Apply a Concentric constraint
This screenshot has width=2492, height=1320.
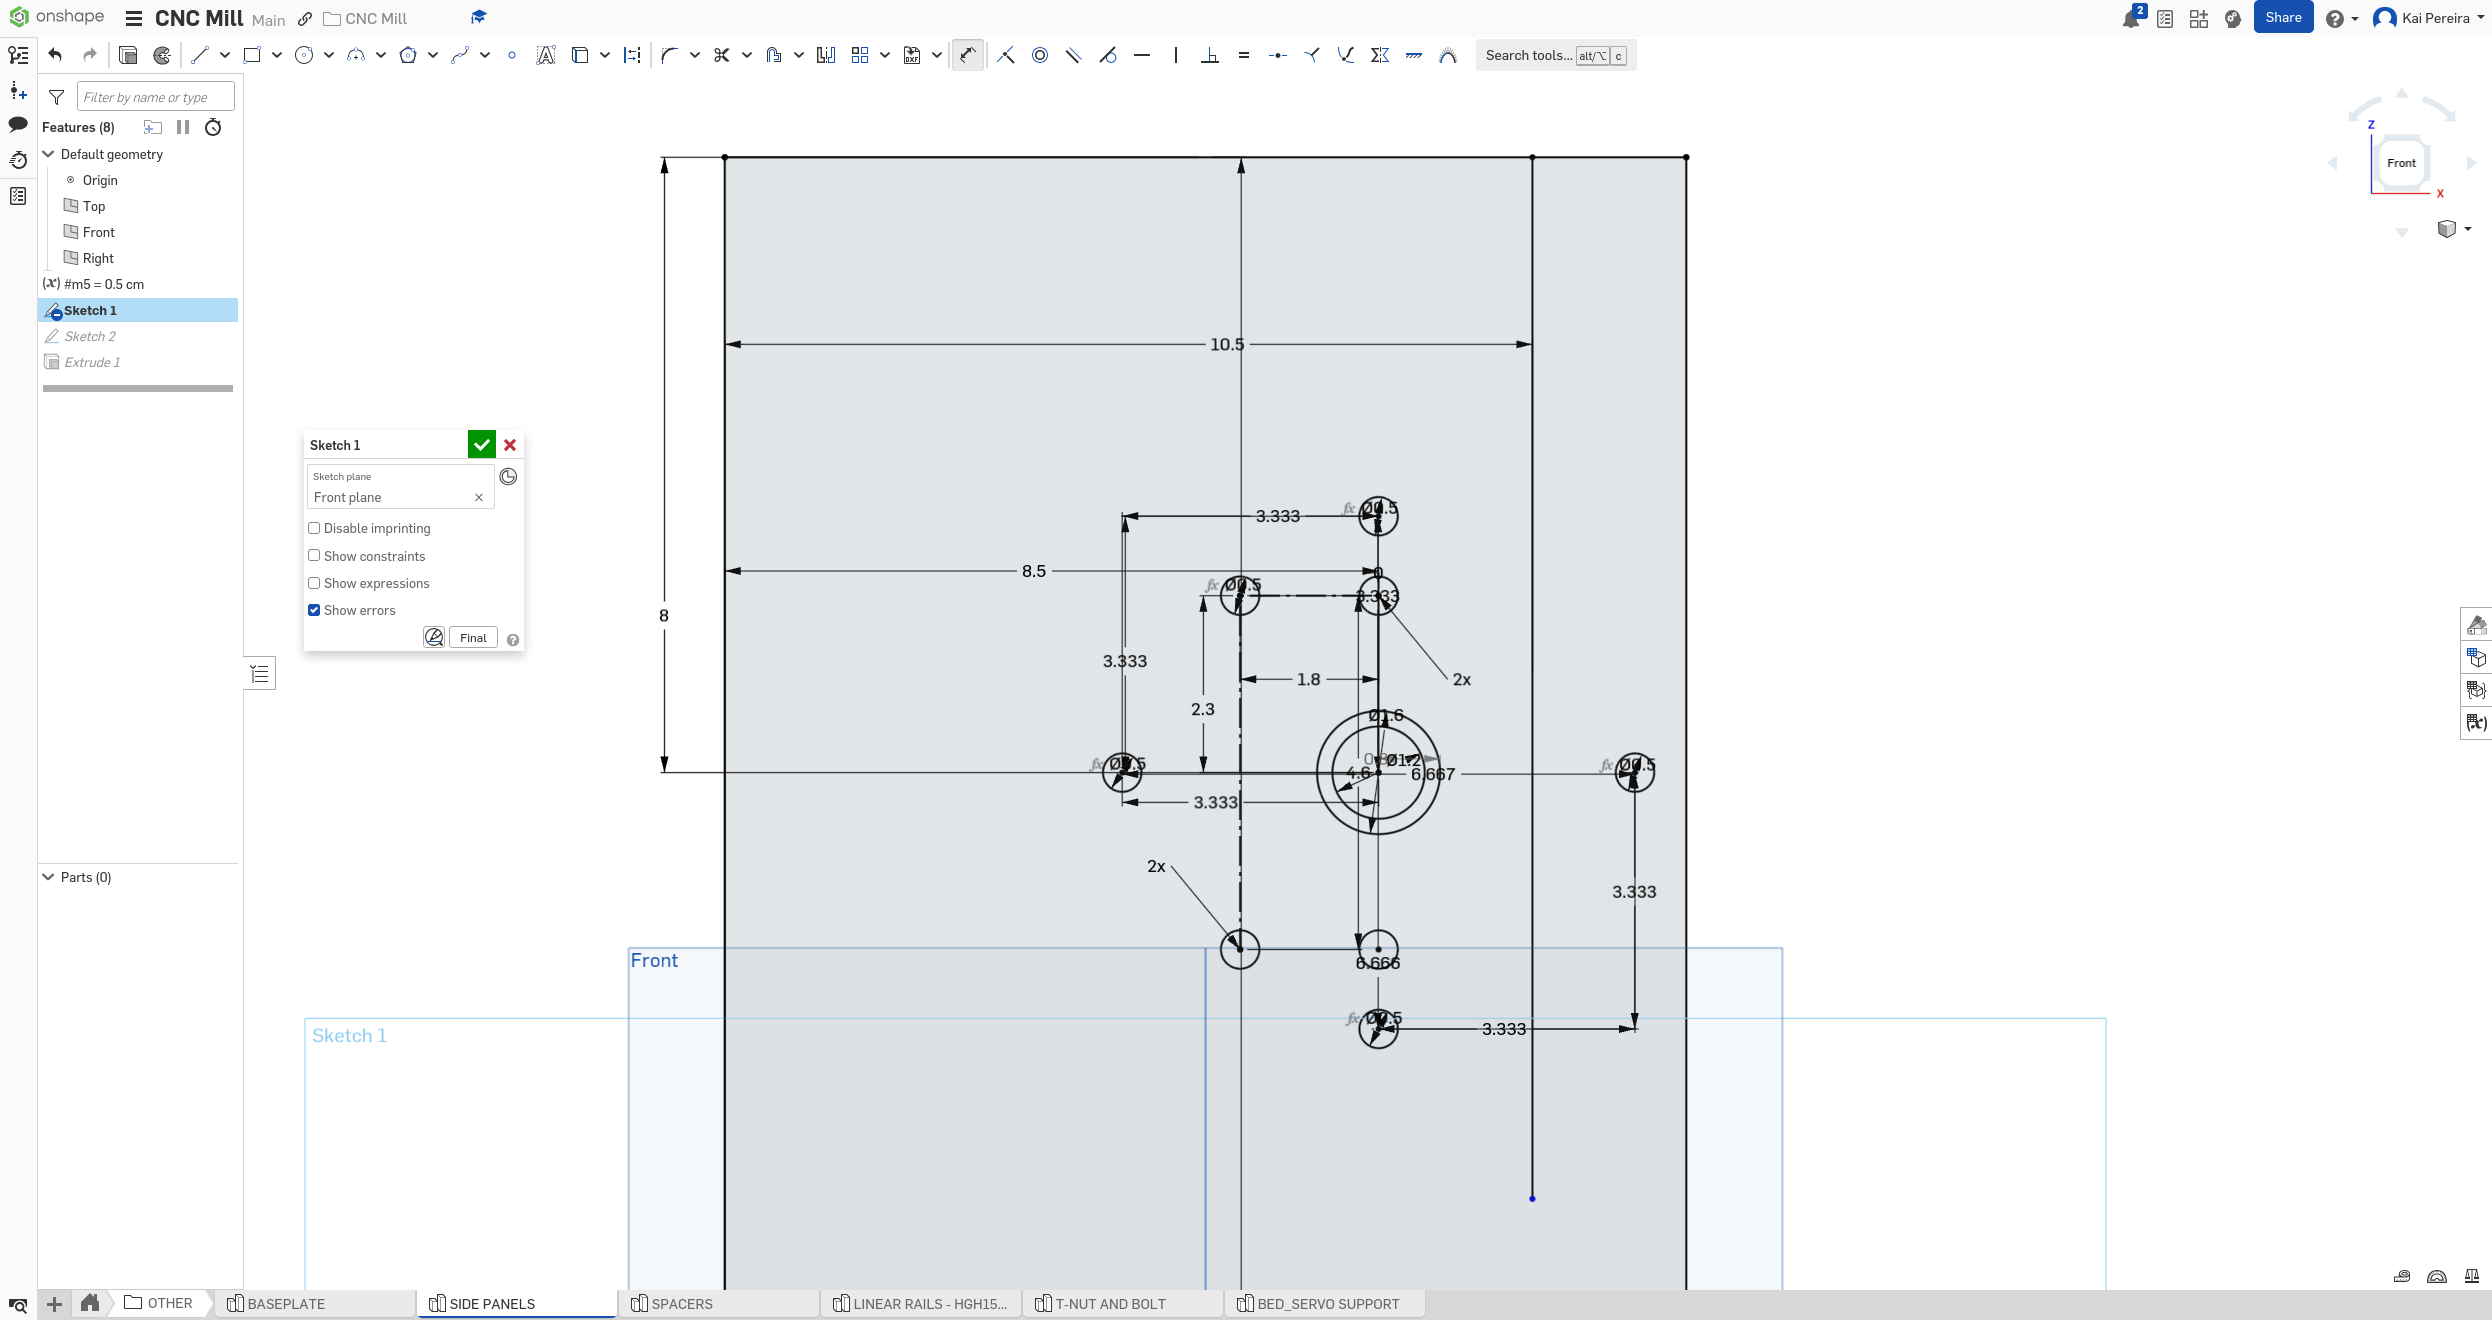pos(1039,55)
